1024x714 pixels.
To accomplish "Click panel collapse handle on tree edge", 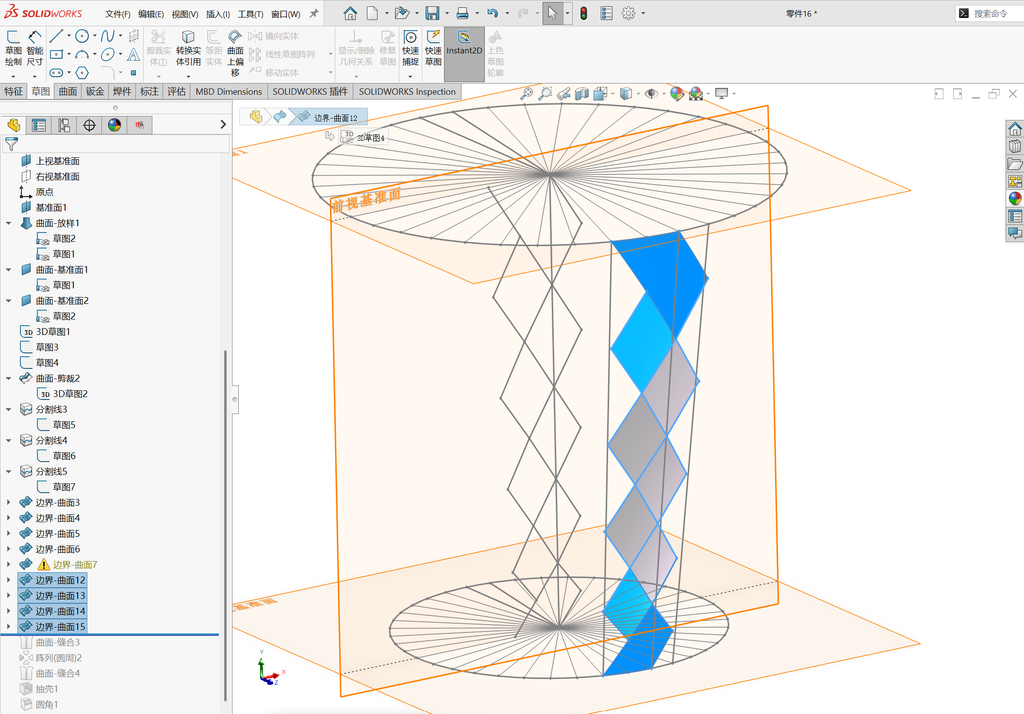I will pyautogui.click(x=235, y=398).
